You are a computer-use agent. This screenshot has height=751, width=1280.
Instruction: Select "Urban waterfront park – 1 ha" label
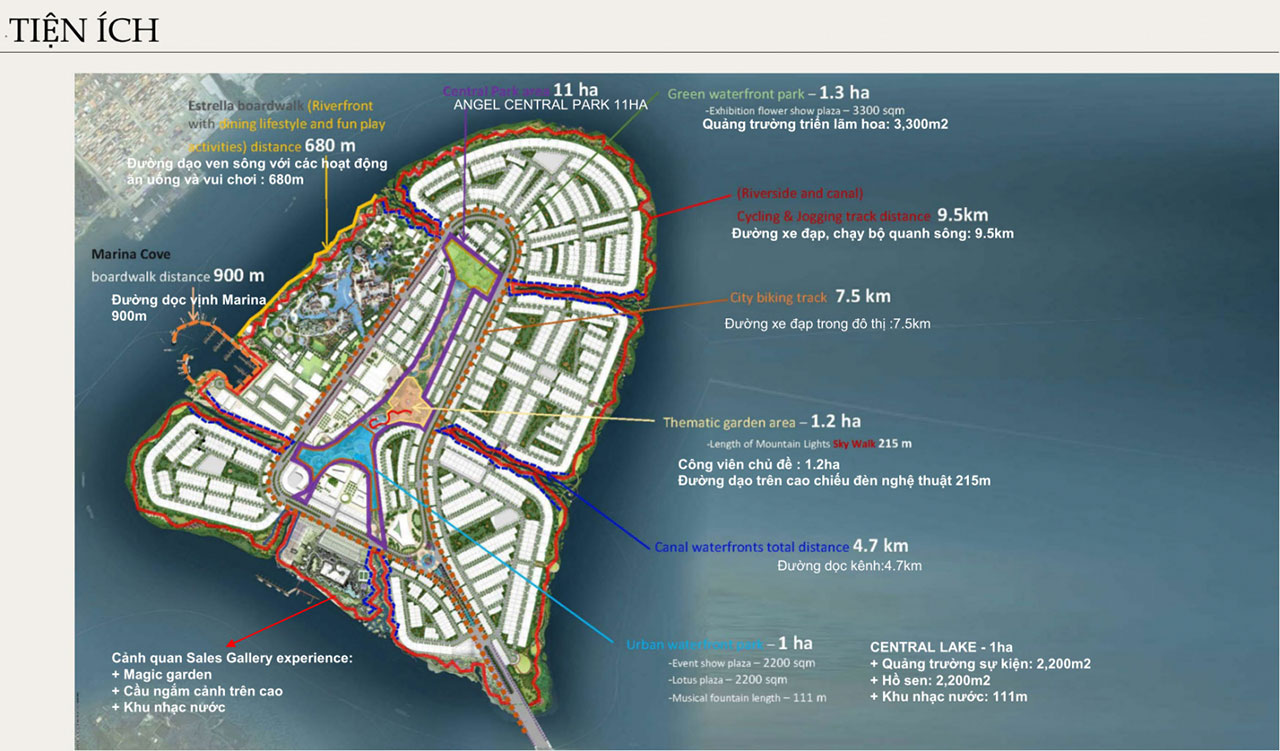coord(719,643)
